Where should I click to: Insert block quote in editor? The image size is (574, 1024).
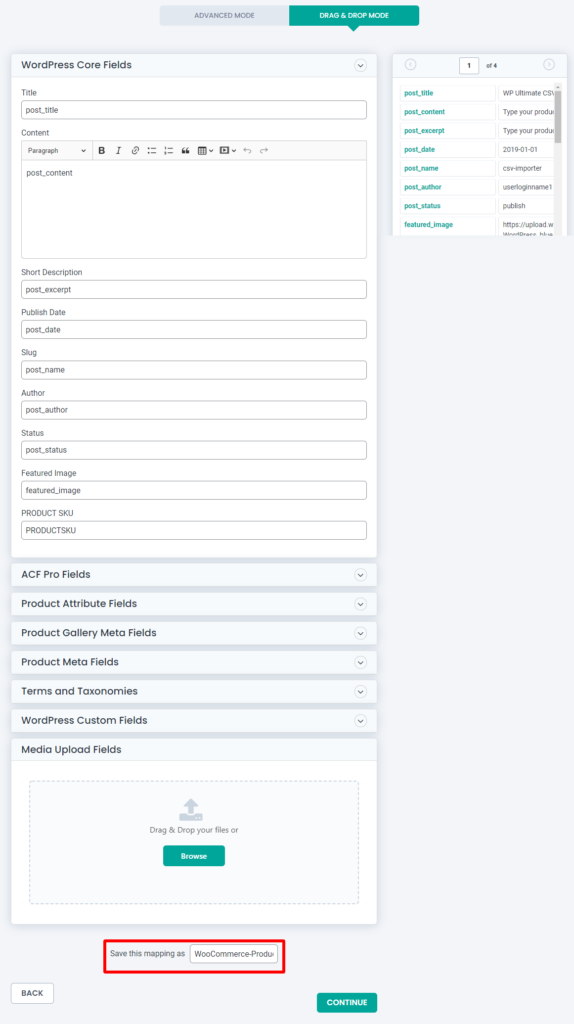[x=185, y=150]
